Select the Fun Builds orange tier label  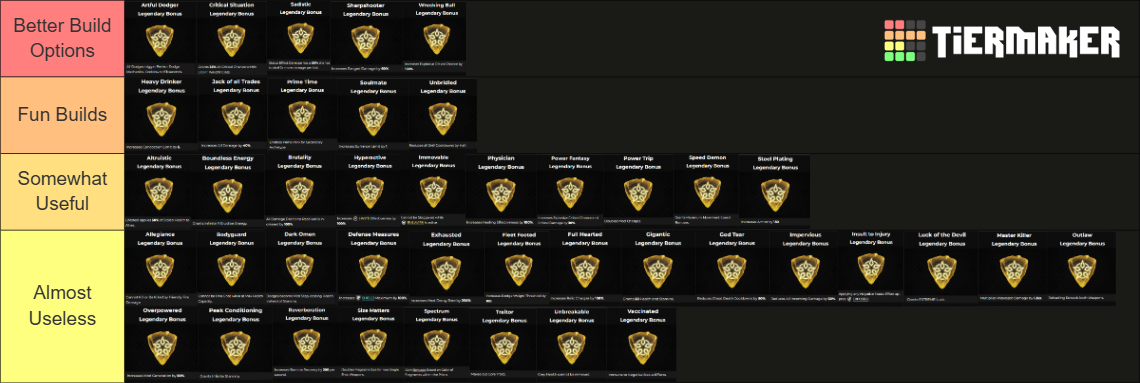[62, 115]
